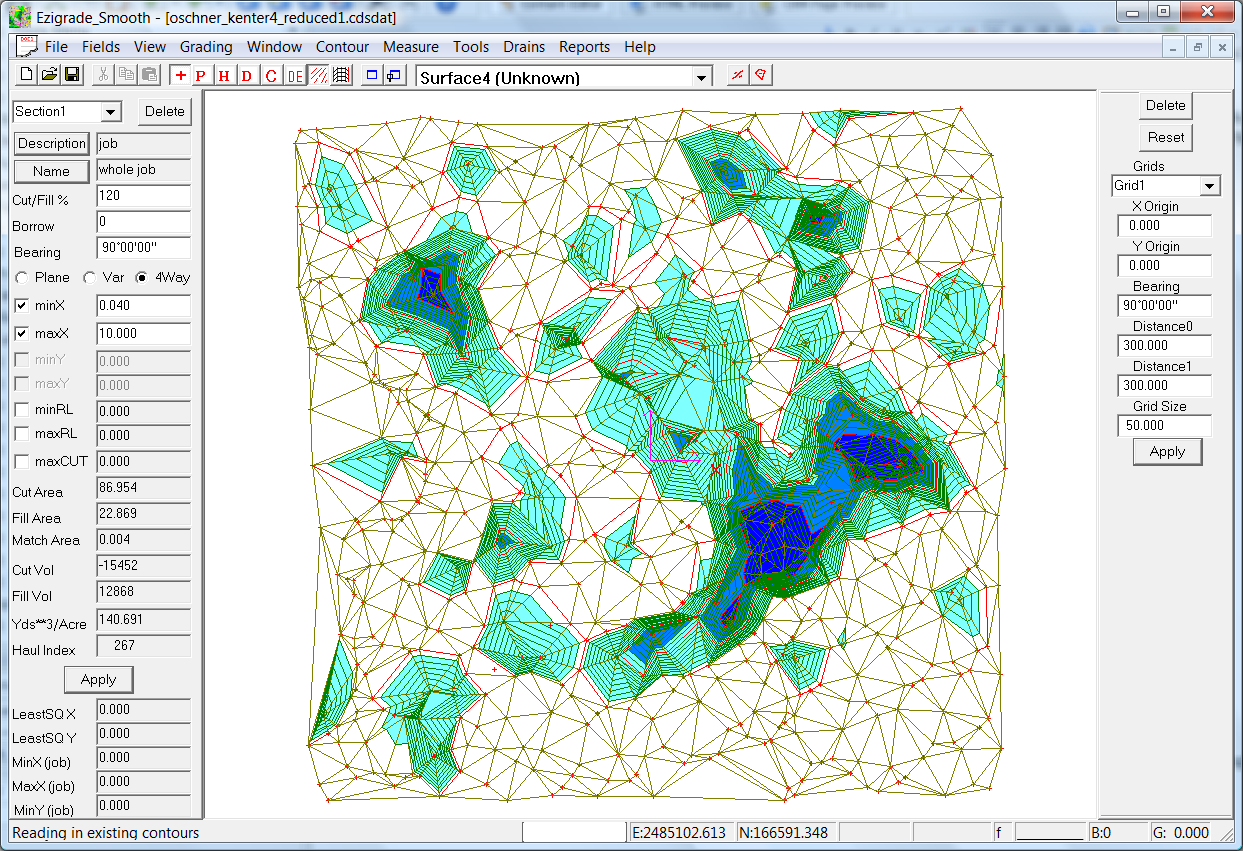Screen dimensions: 1243x851
Task: Open the Grading menu
Action: [x=206, y=47]
